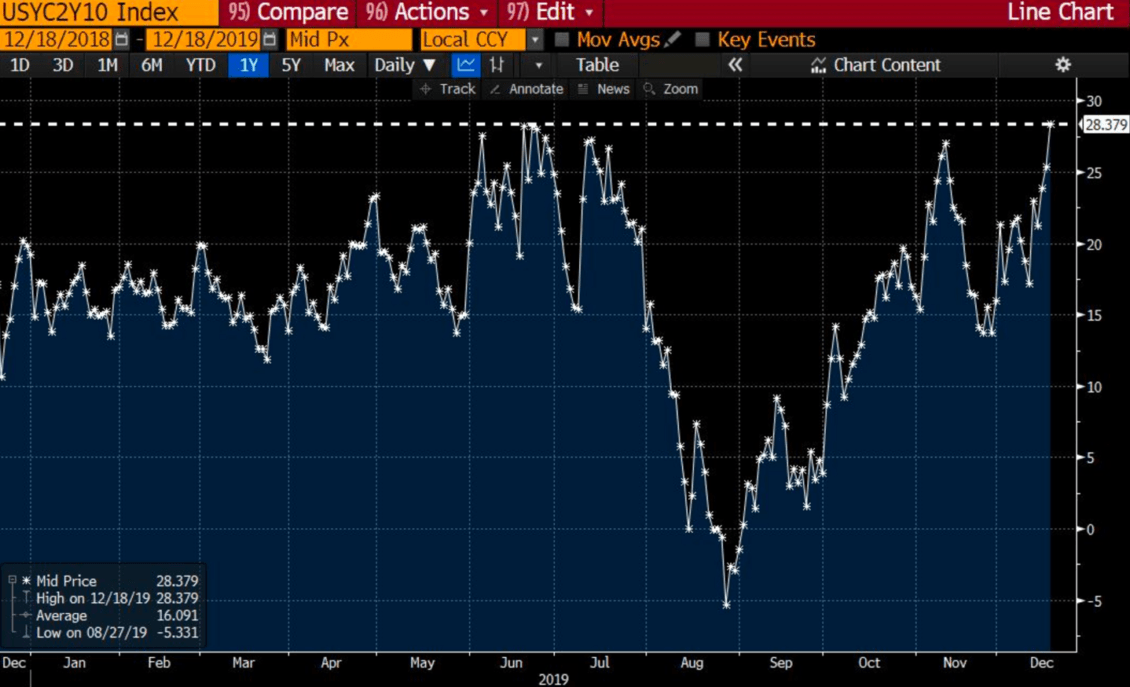Click the Mov Avgs label text
The width and height of the screenshot is (1130, 687).
coord(618,40)
